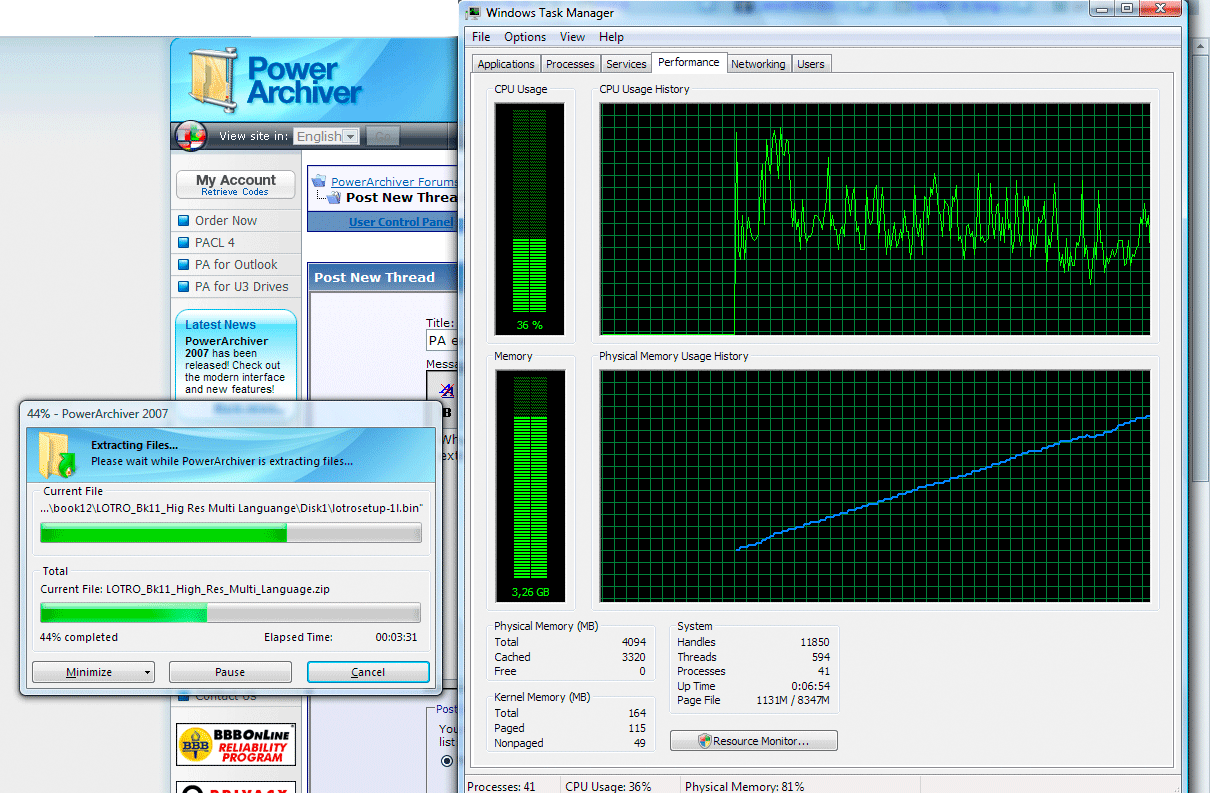Open the Options menu in Task Manager
This screenshot has width=1210, height=793.
(525, 37)
